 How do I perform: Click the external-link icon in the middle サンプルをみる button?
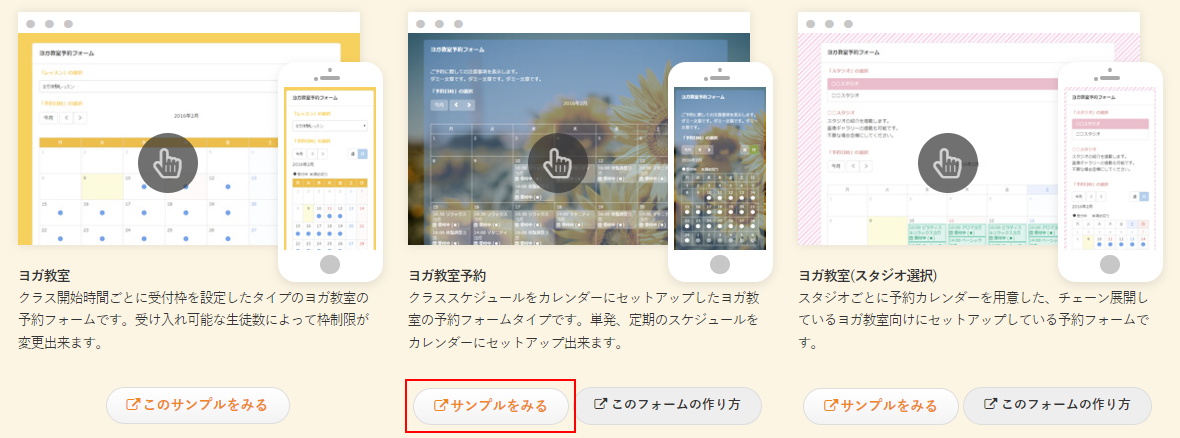click(x=441, y=406)
